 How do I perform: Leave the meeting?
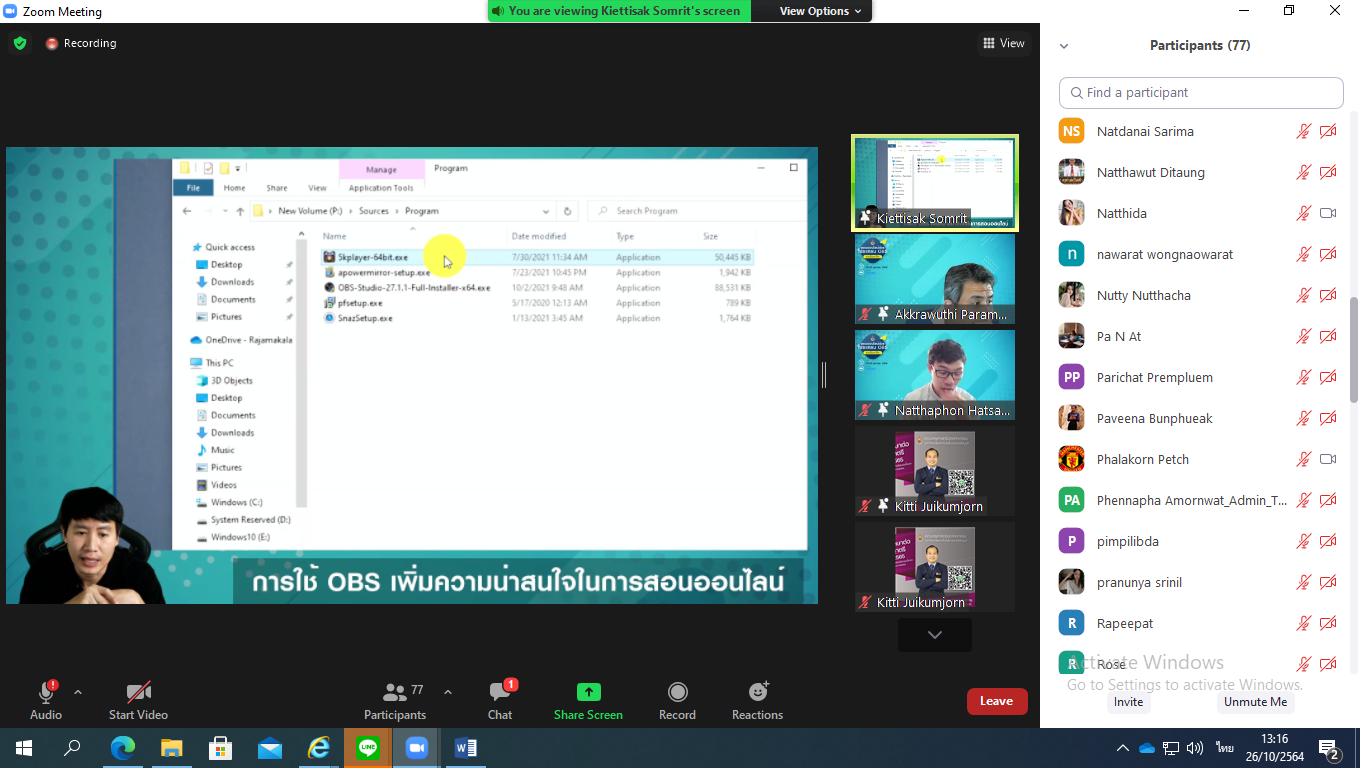pos(997,701)
